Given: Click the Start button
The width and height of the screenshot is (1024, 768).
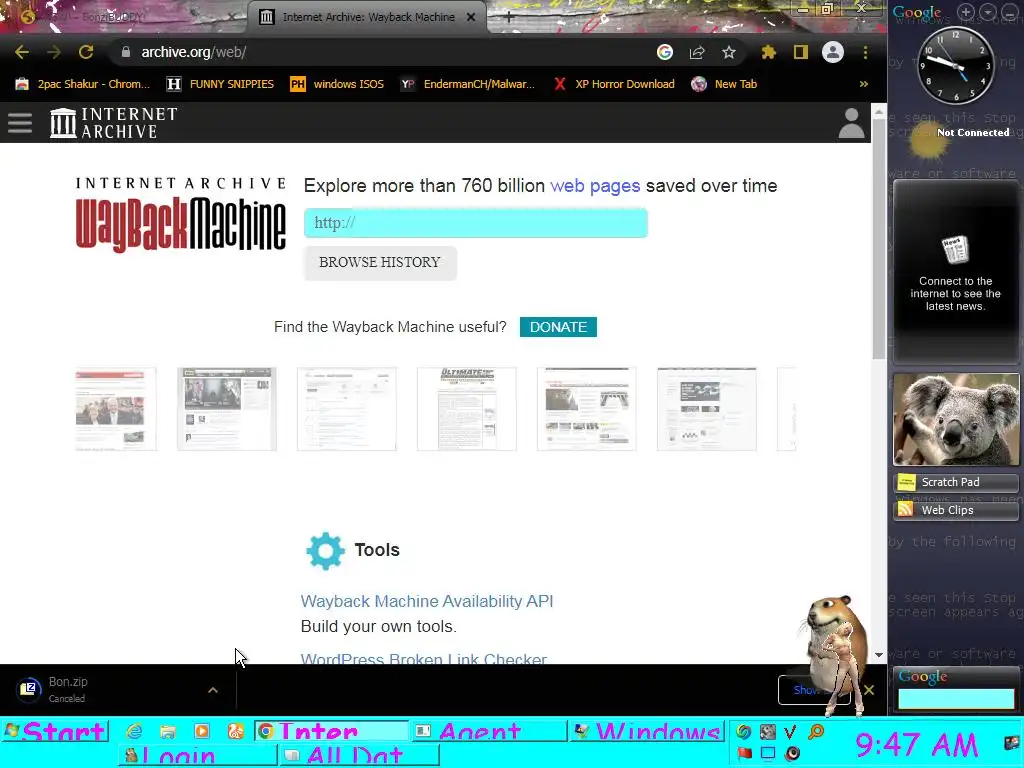Looking at the screenshot, I should (56, 731).
